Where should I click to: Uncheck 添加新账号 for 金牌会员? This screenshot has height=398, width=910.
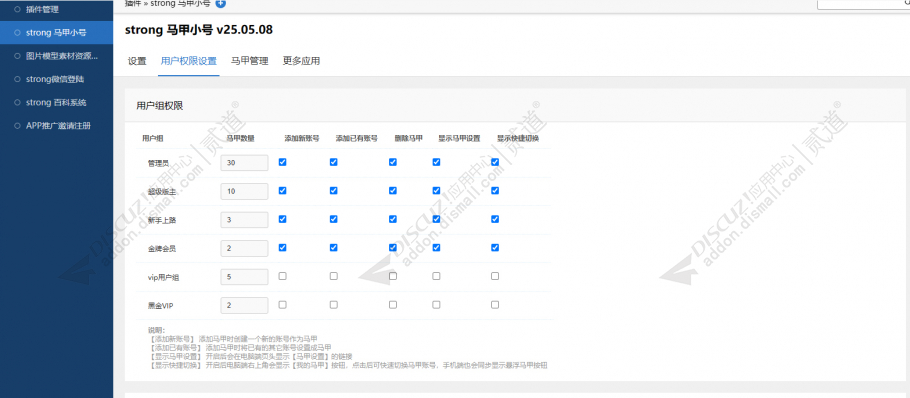283,247
